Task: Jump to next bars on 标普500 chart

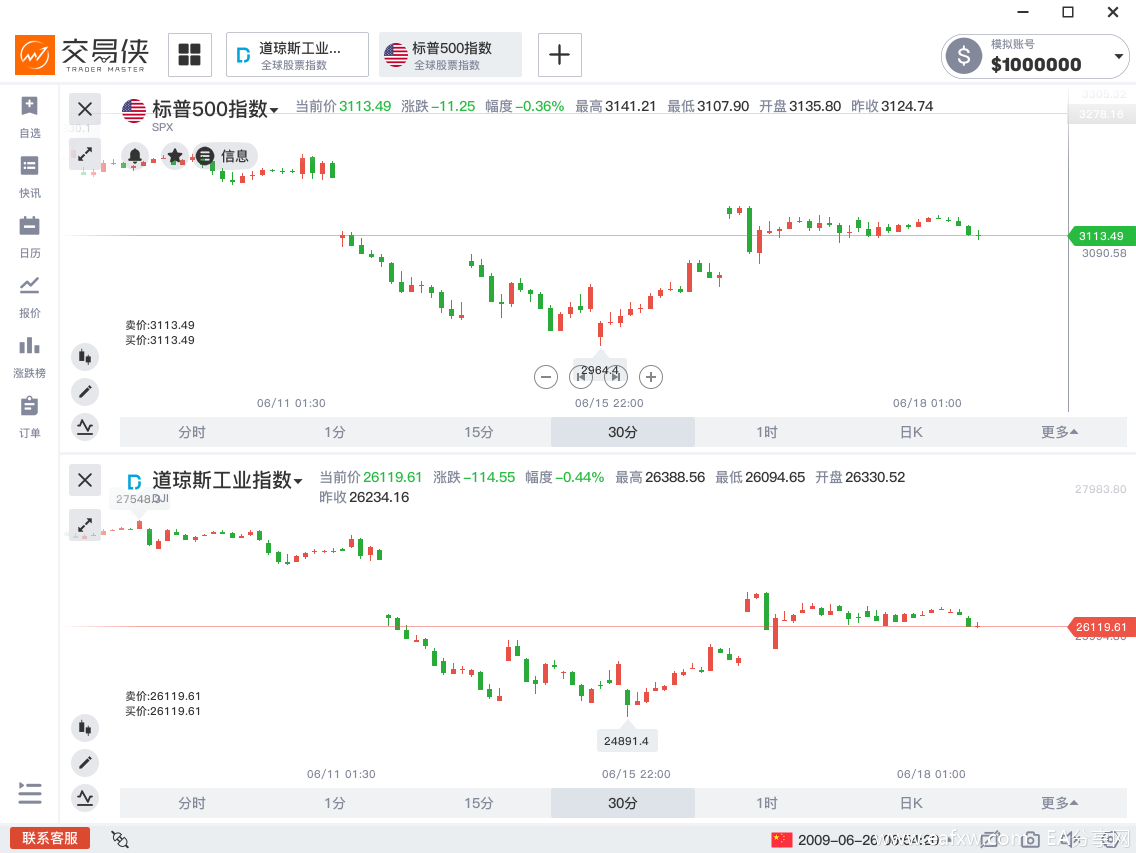Action: pyautogui.click(x=616, y=377)
